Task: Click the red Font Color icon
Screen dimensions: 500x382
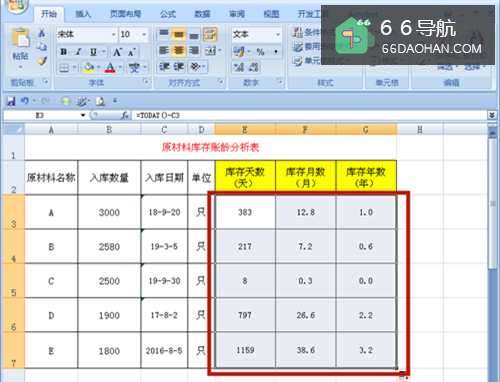Action: [x=110, y=68]
